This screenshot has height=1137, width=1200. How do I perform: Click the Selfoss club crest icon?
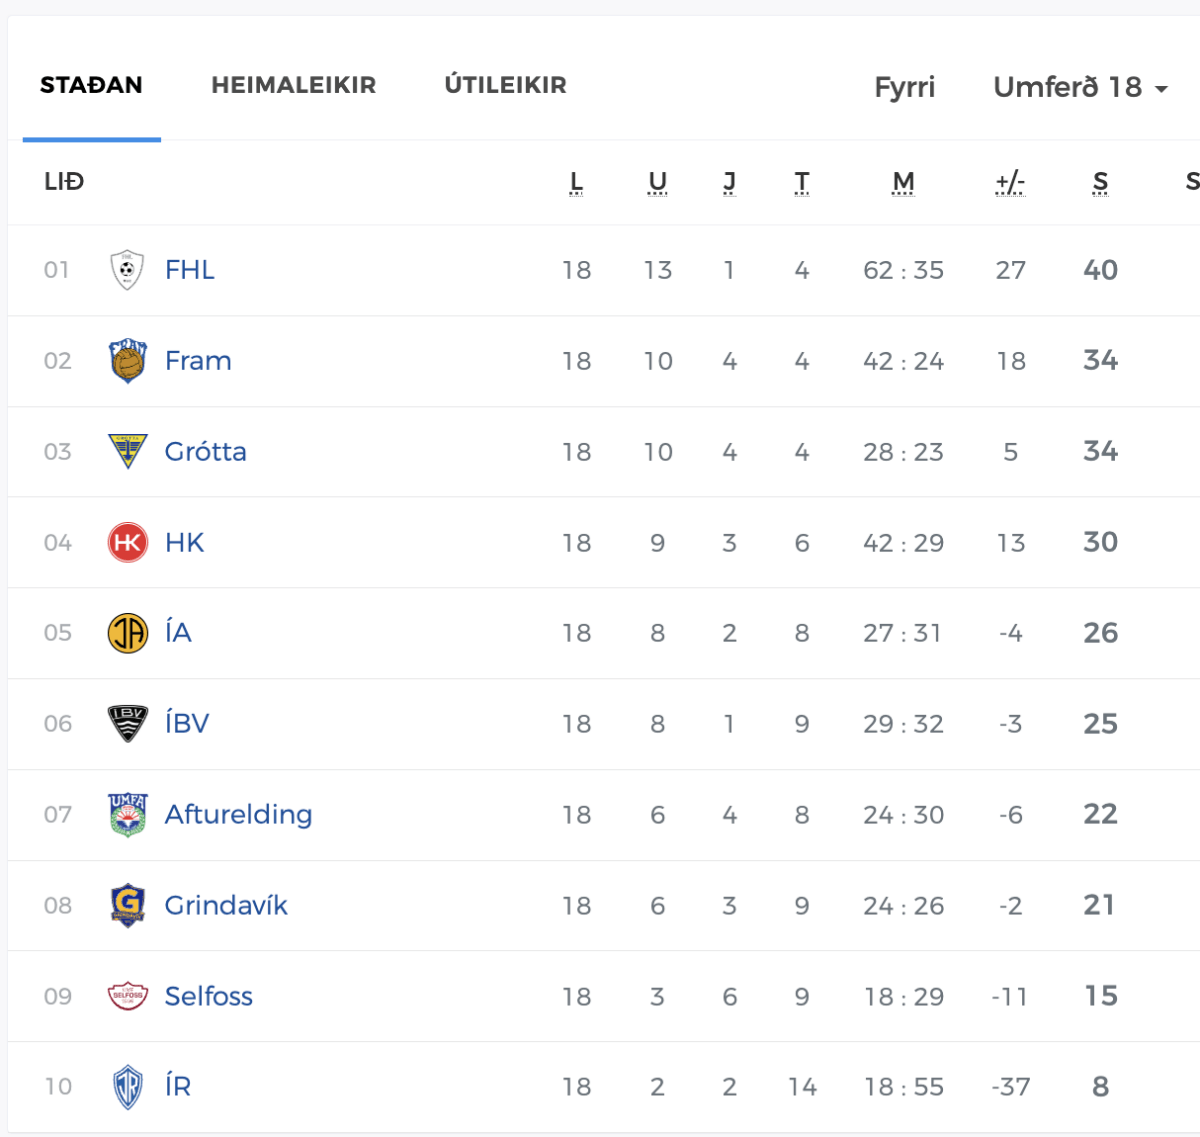(x=127, y=996)
